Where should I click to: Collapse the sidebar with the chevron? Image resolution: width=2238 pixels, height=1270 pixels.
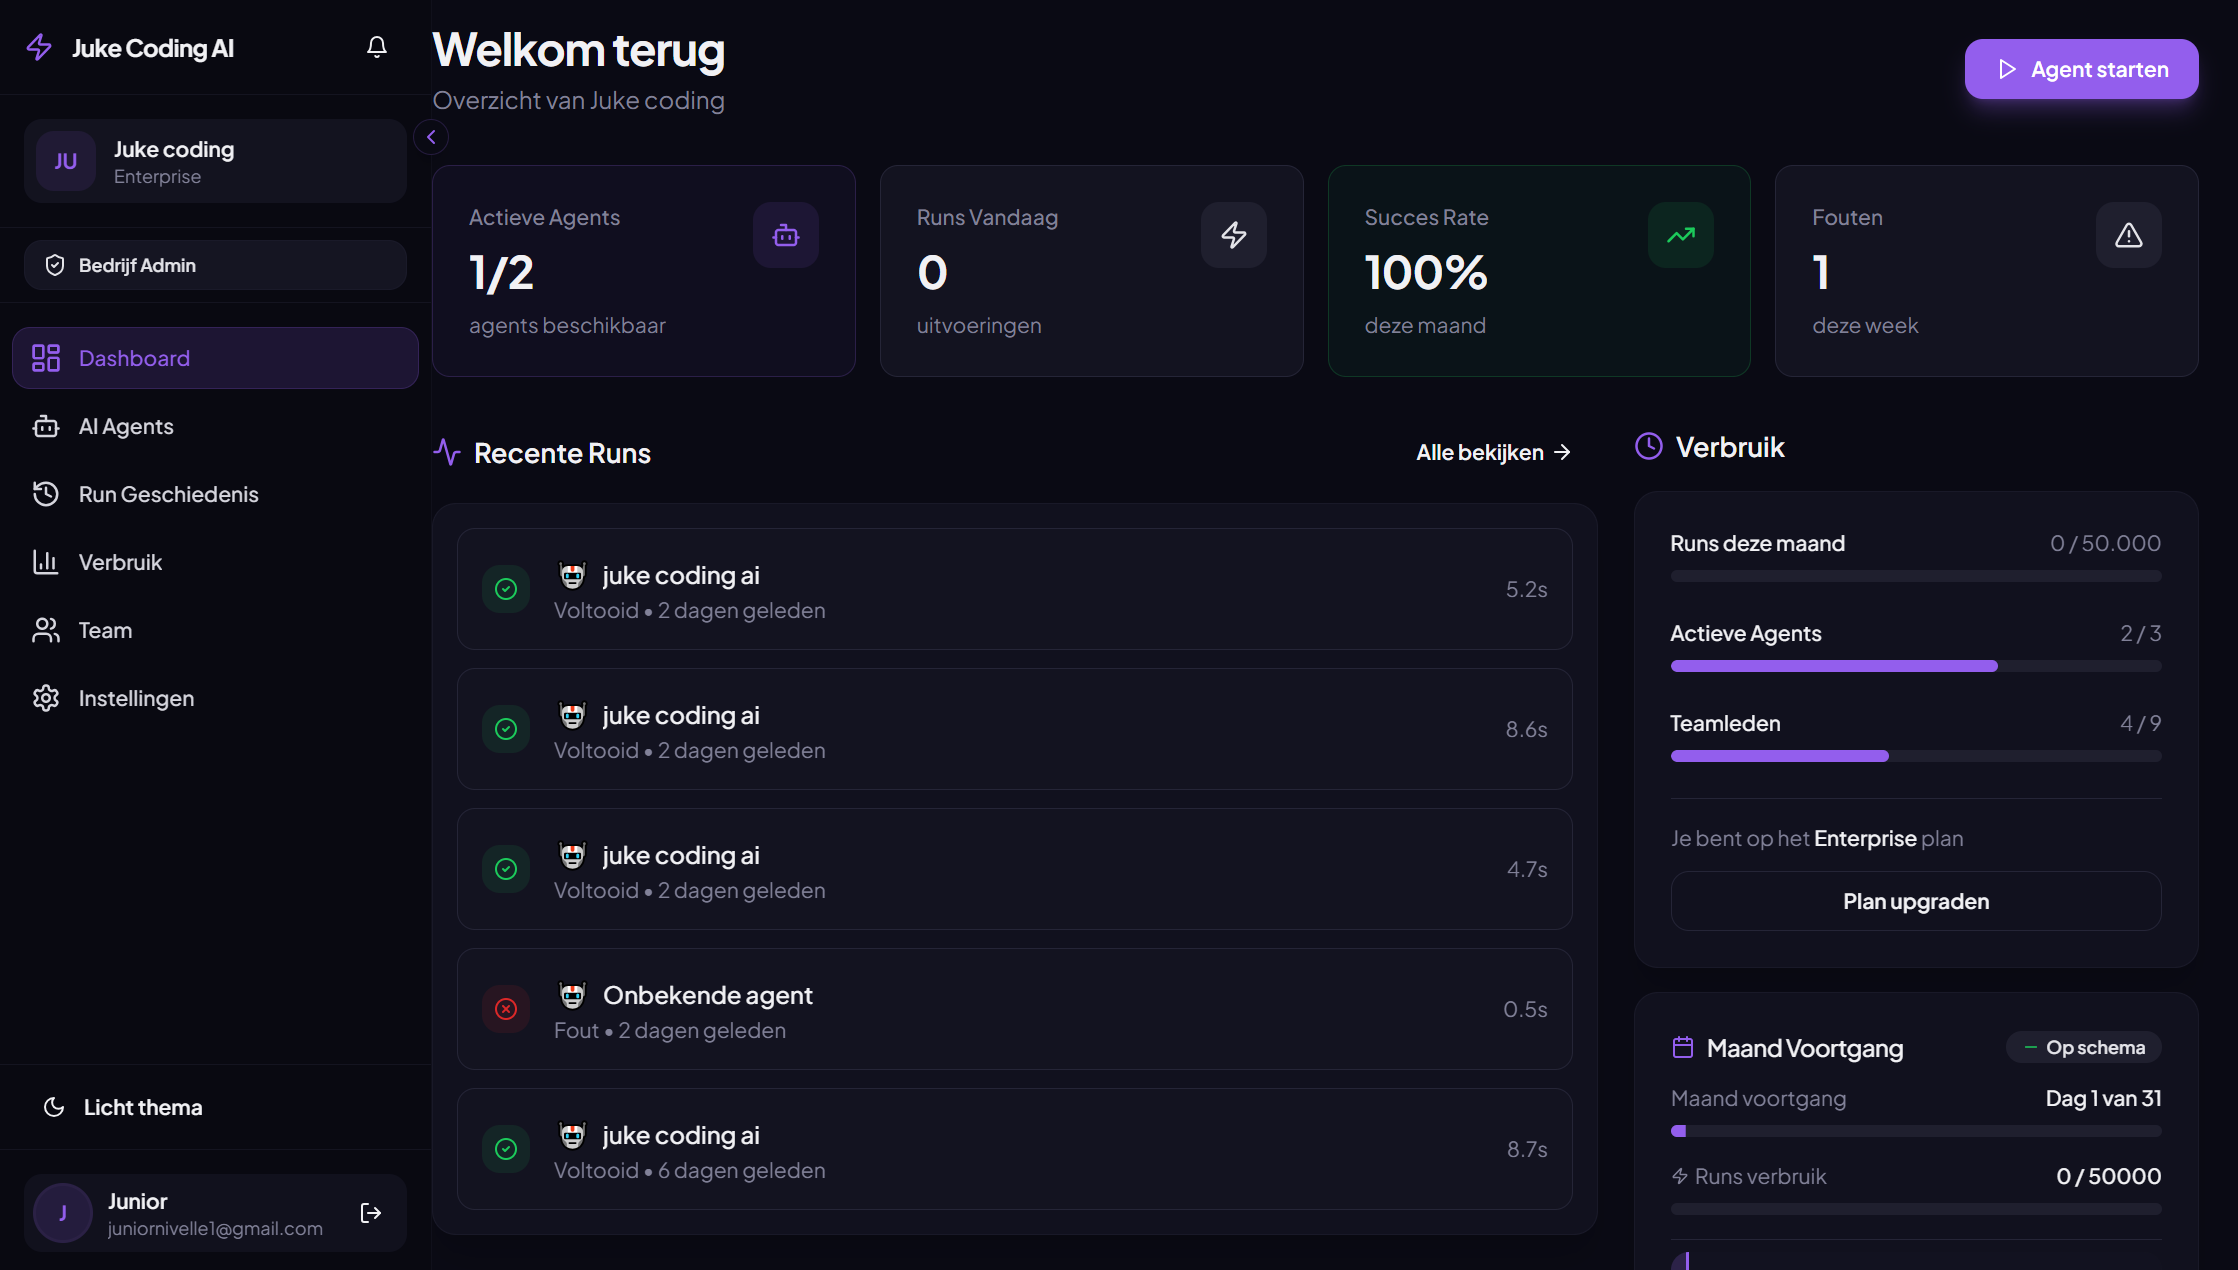pos(431,137)
